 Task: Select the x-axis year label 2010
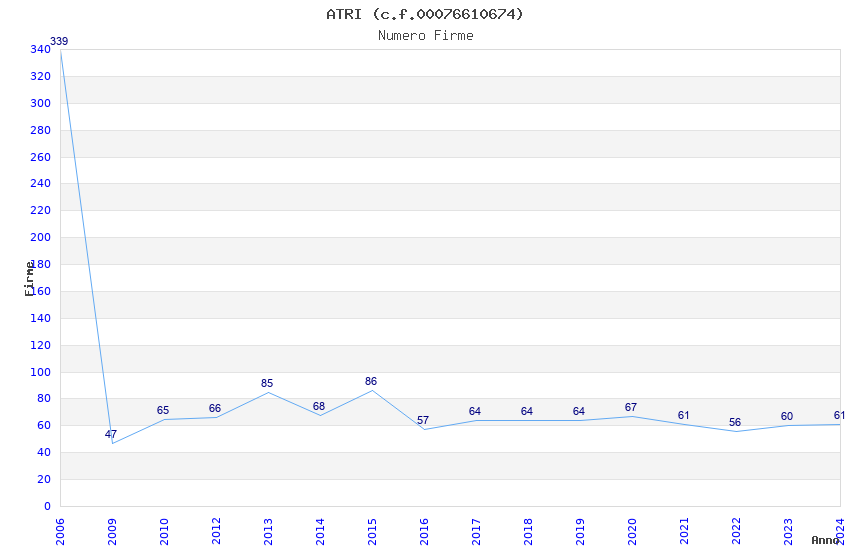(164, 531)
